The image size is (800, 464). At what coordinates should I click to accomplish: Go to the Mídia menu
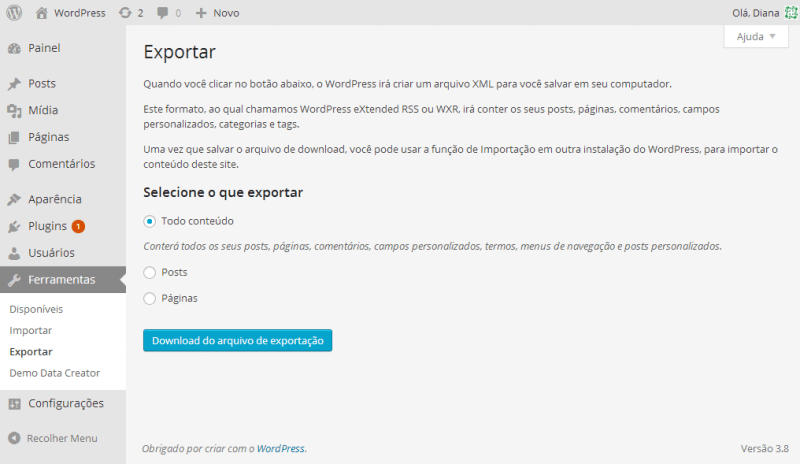[43, 110]
